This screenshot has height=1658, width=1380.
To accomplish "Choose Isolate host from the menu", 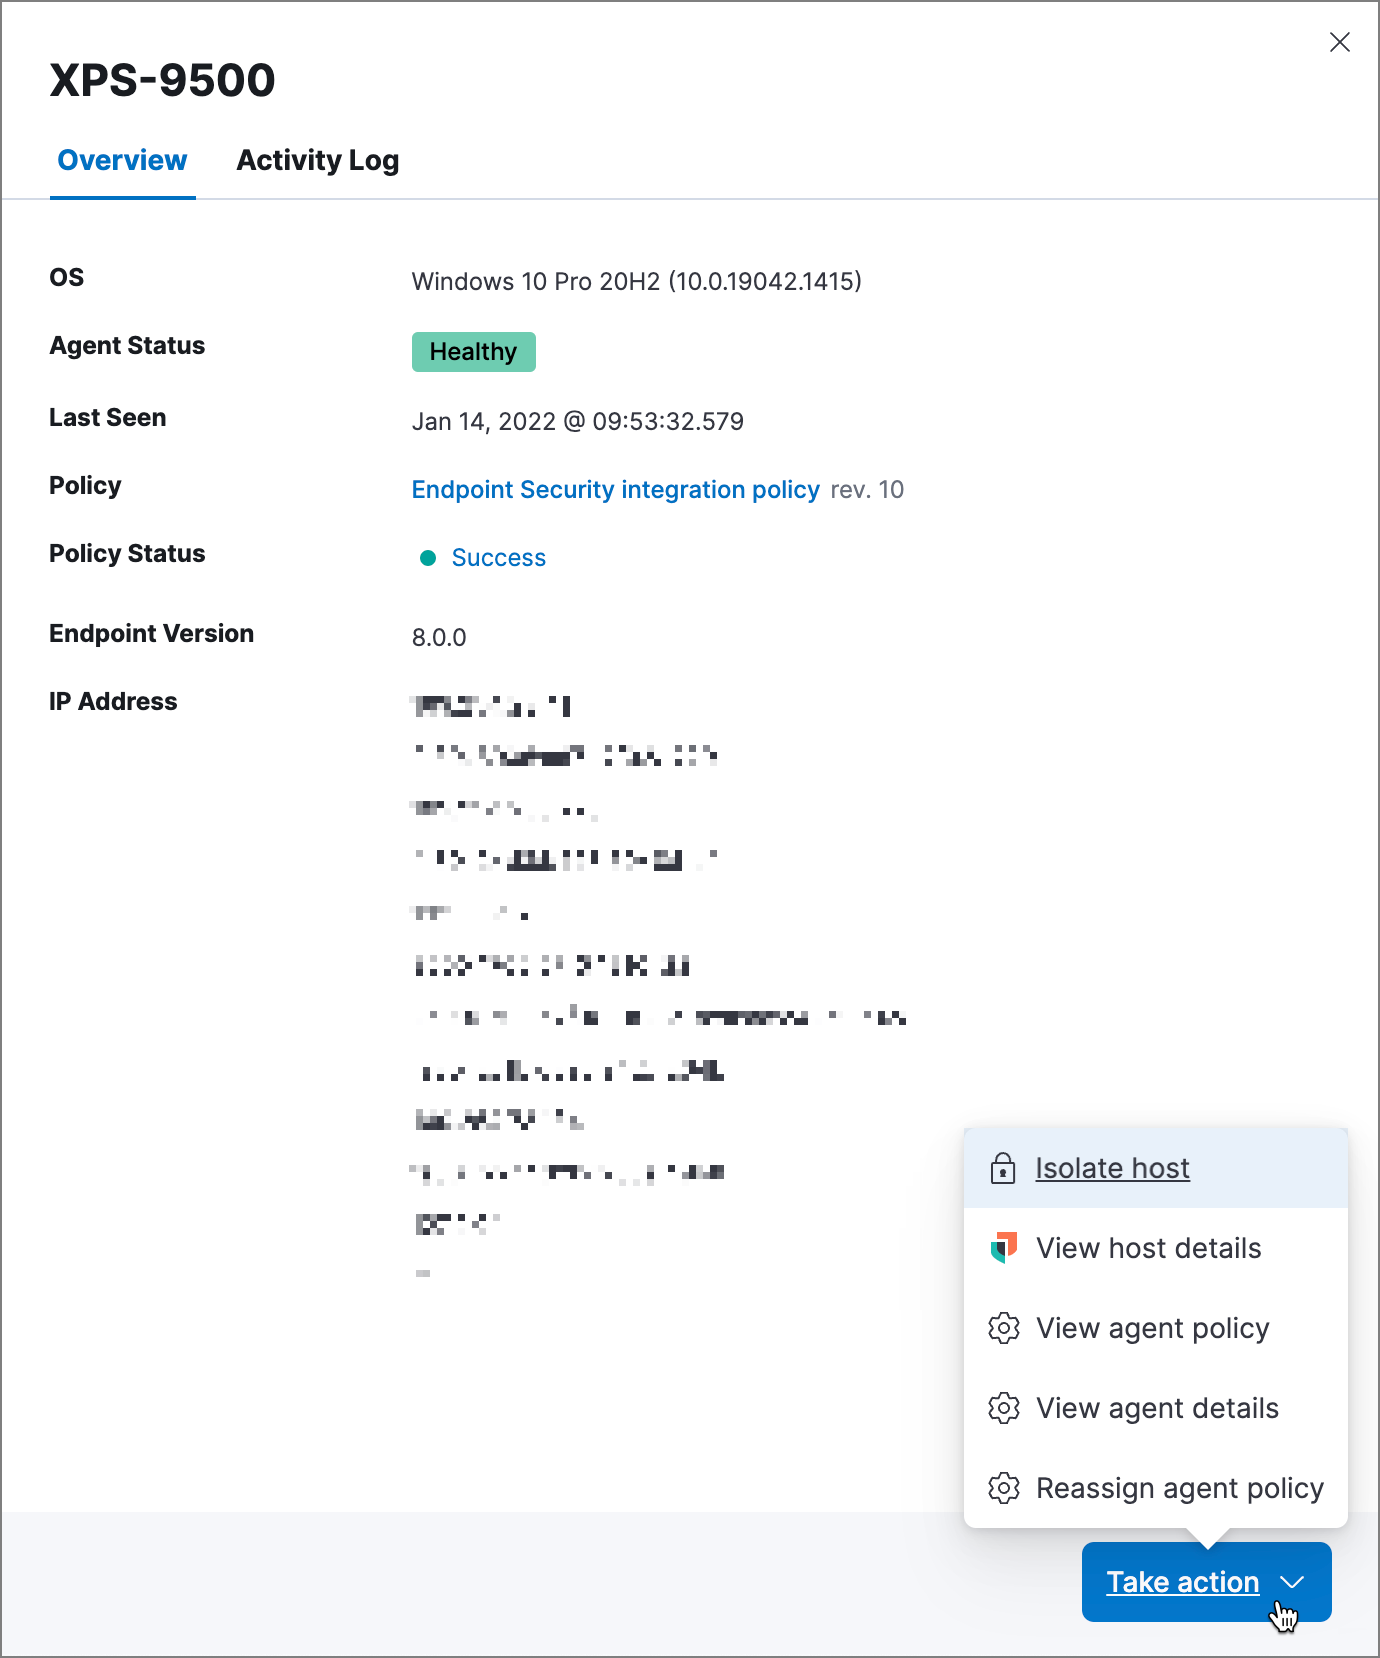I will tap(1112, 1168).
